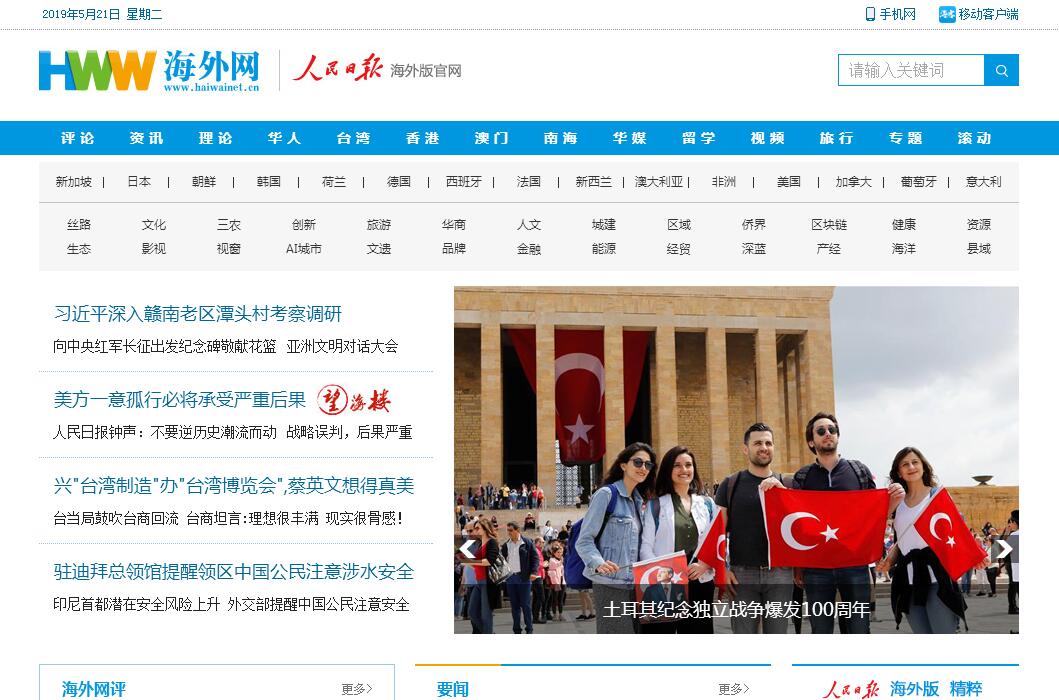Image resolution: width=1059 pixels, height=700 pixels.
Task: Select 台湾 in the blue navigation bar
Action: tap(353, 138)
